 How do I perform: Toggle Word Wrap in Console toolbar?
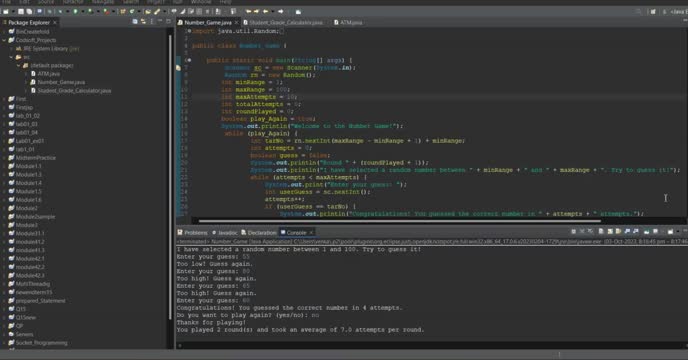pyautogui.click(x=618, y=231)
